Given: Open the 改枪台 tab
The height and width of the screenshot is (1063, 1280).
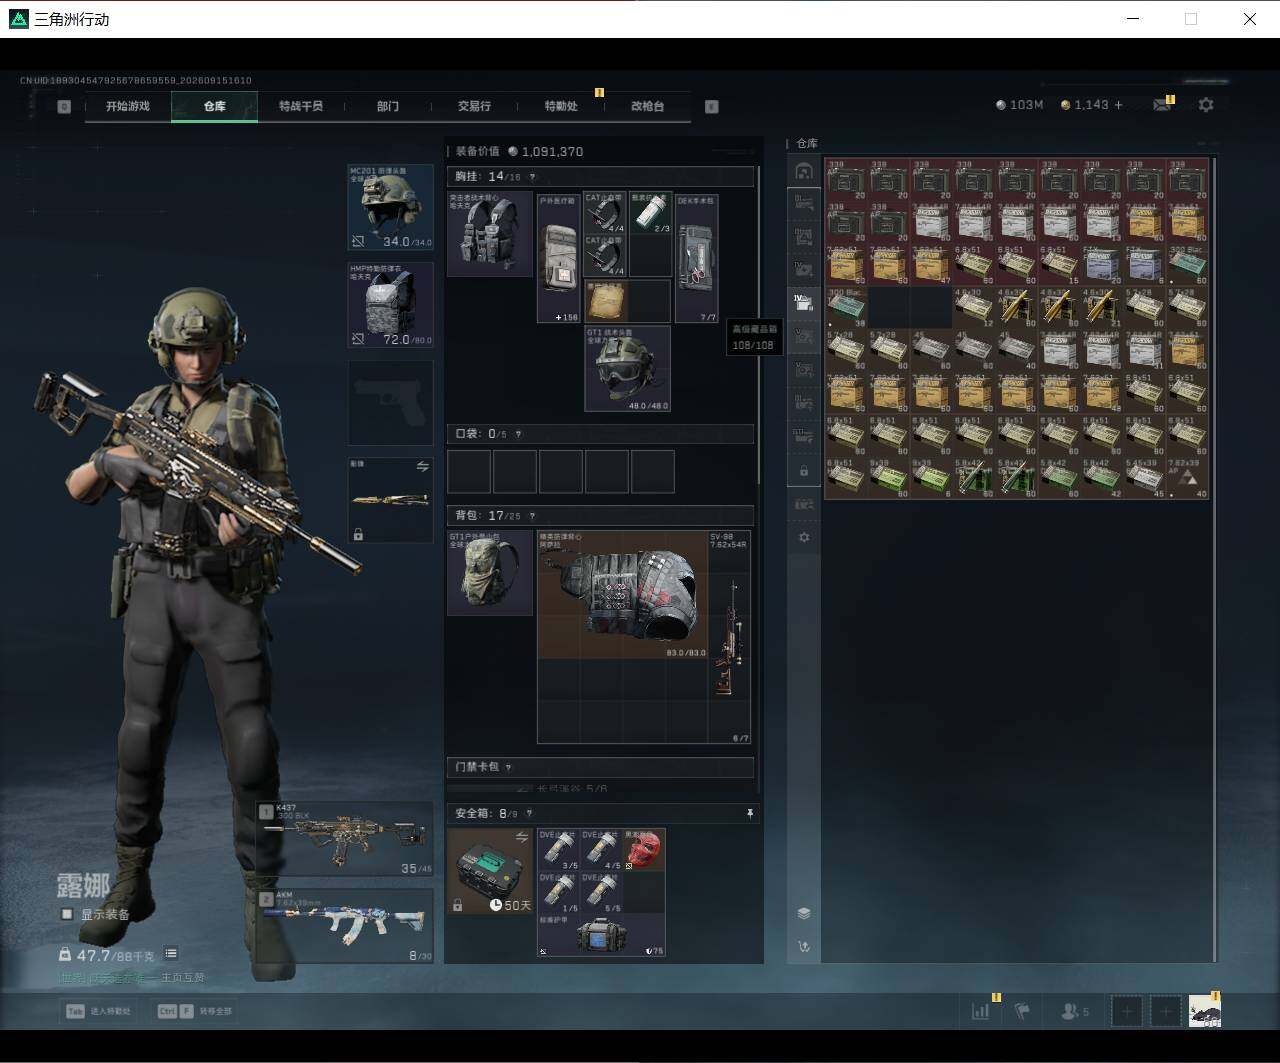Looking at the screenshot, I should [647, 106].
